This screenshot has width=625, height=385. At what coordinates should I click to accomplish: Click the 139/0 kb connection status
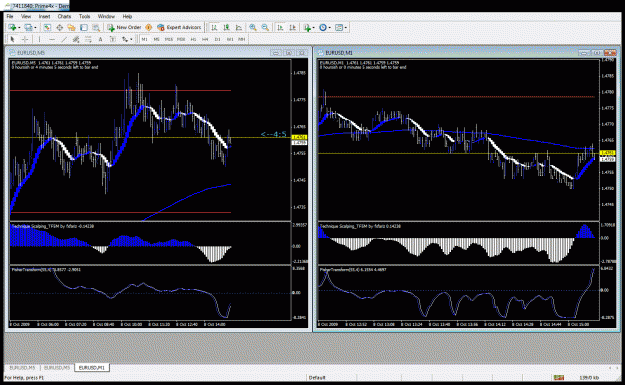pos(588,377)
